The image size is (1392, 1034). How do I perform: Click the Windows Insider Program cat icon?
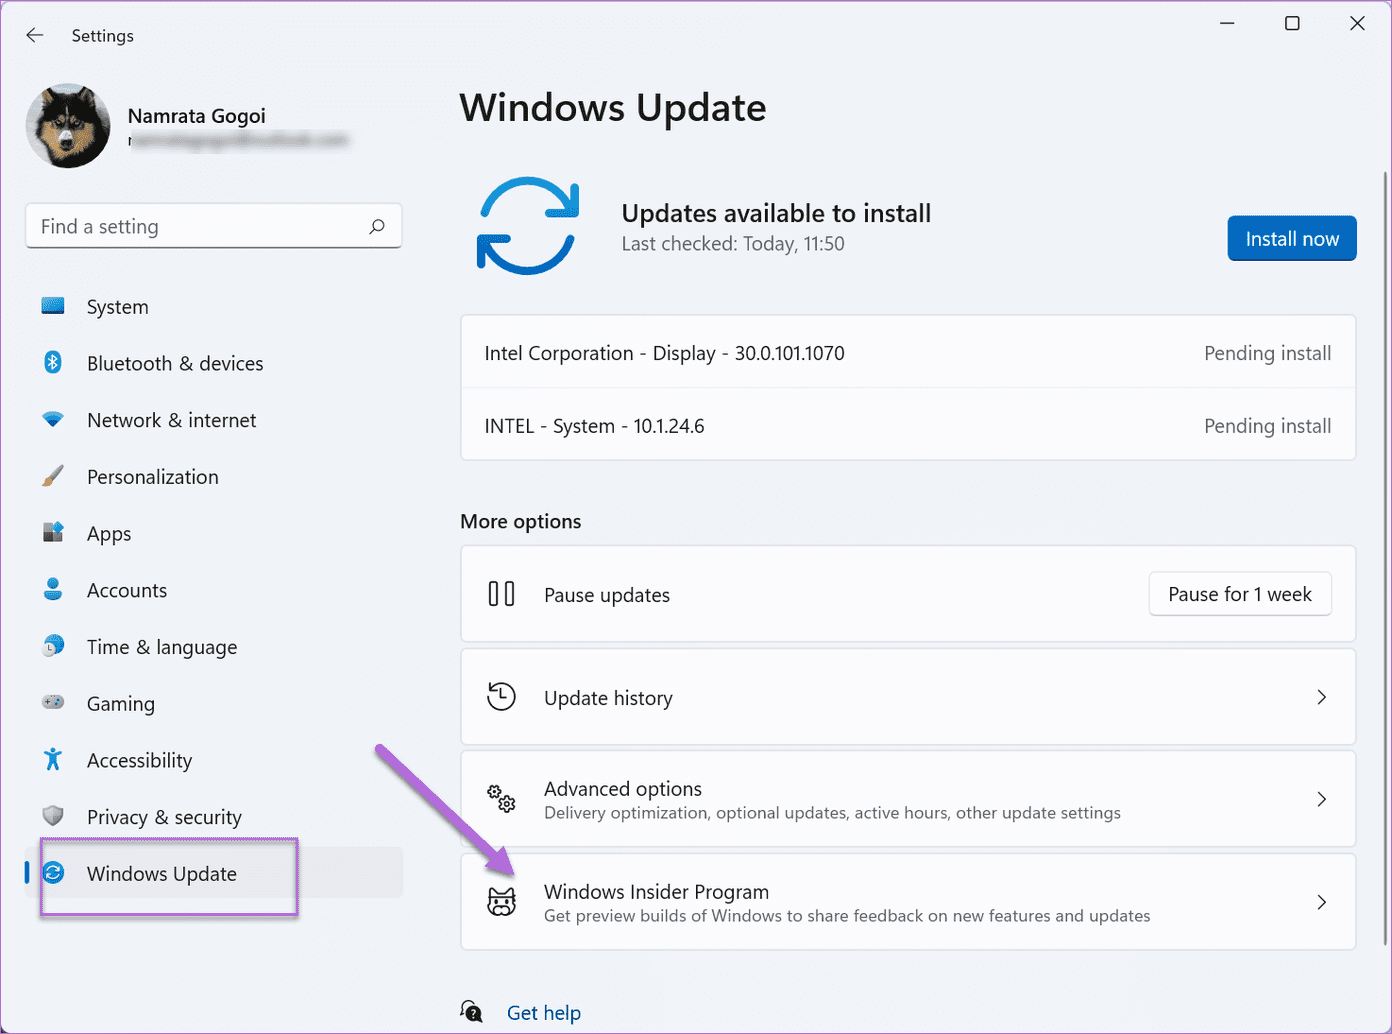[501, 902]
